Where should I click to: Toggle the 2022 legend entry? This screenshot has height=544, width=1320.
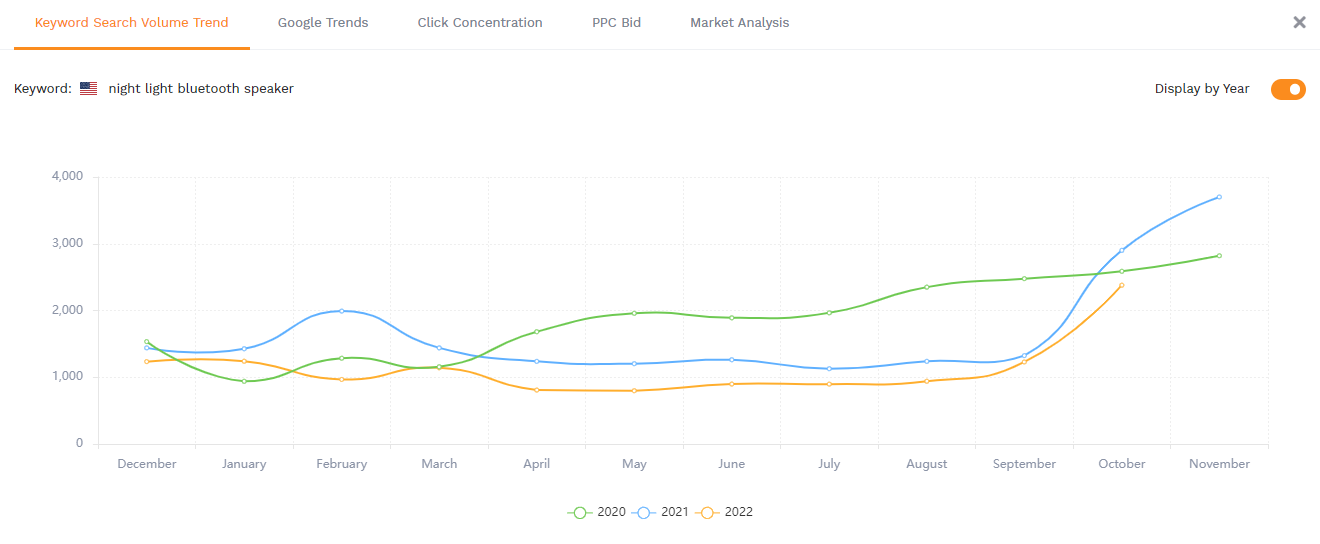tap(725, 512)
